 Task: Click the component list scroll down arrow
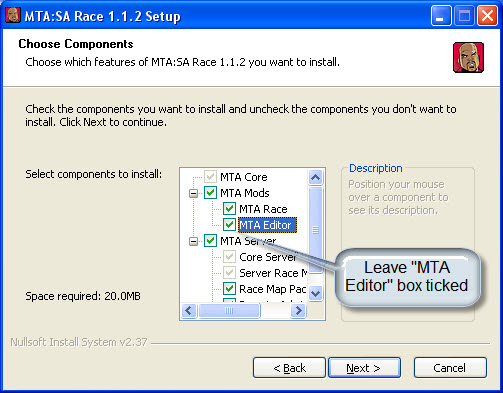[315, 294]
